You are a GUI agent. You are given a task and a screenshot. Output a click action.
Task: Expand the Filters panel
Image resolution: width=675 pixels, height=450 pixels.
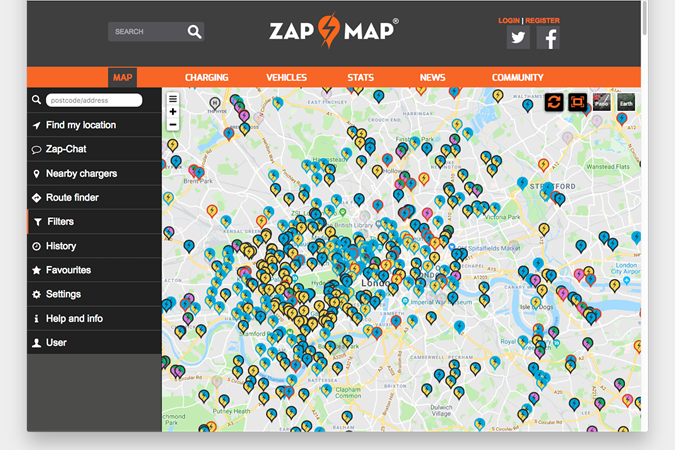click(94, 222)
